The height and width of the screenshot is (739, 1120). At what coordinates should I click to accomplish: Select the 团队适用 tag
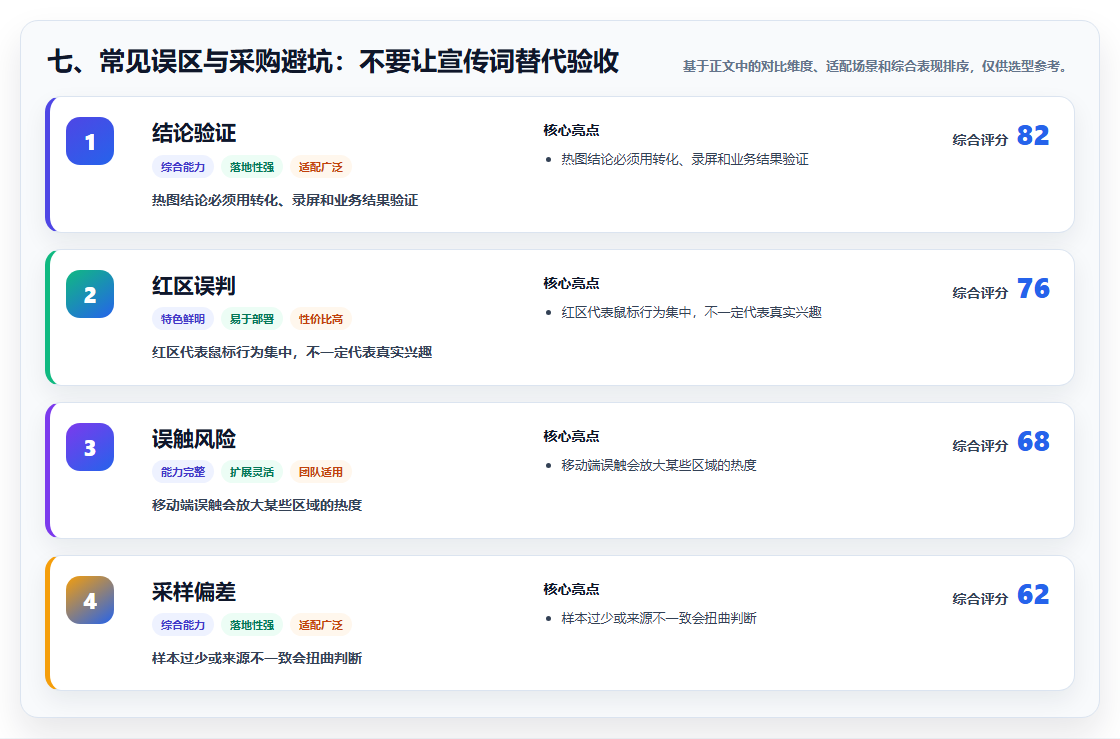pos(321,472)
